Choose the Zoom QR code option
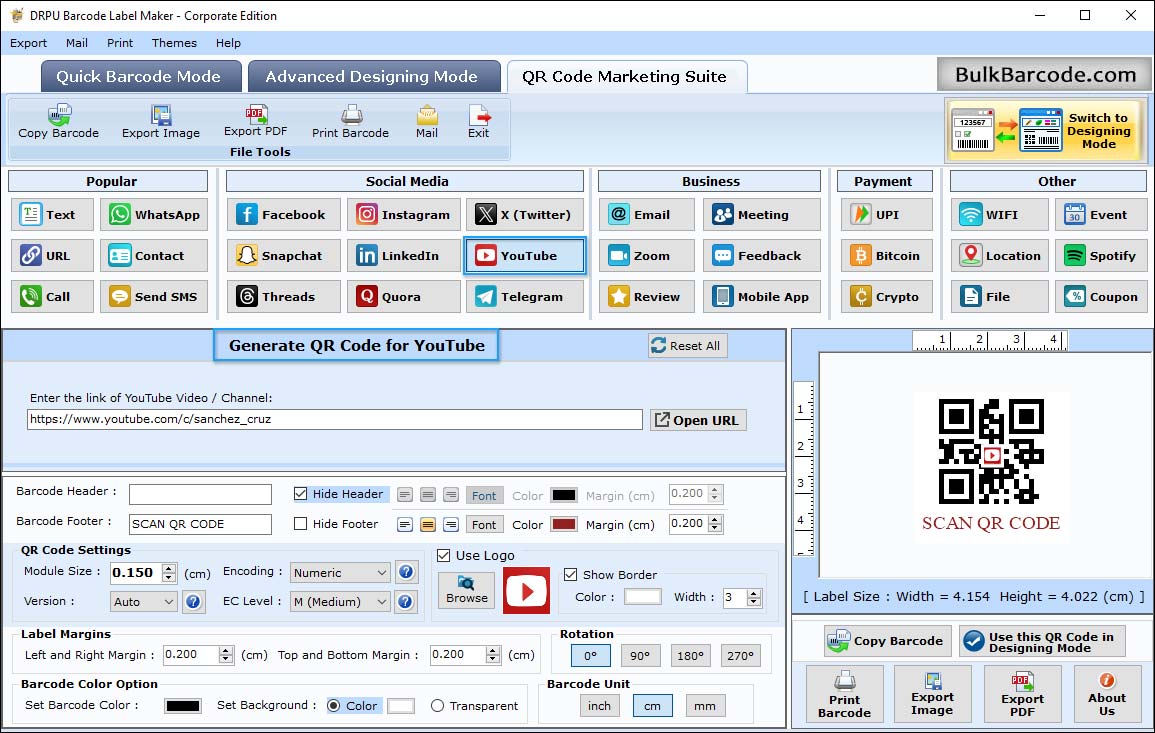Screen dimensions: 1155x733 646,256
